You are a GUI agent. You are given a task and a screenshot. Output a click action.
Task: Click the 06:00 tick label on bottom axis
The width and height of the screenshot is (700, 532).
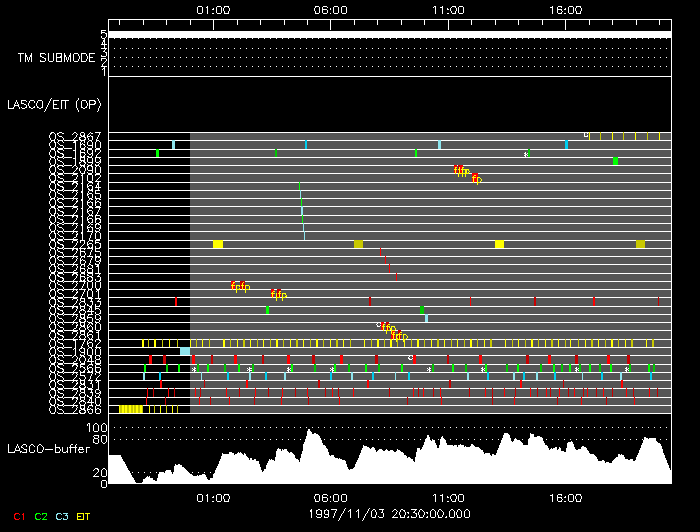pyautogui.click(x=331, y=497)
